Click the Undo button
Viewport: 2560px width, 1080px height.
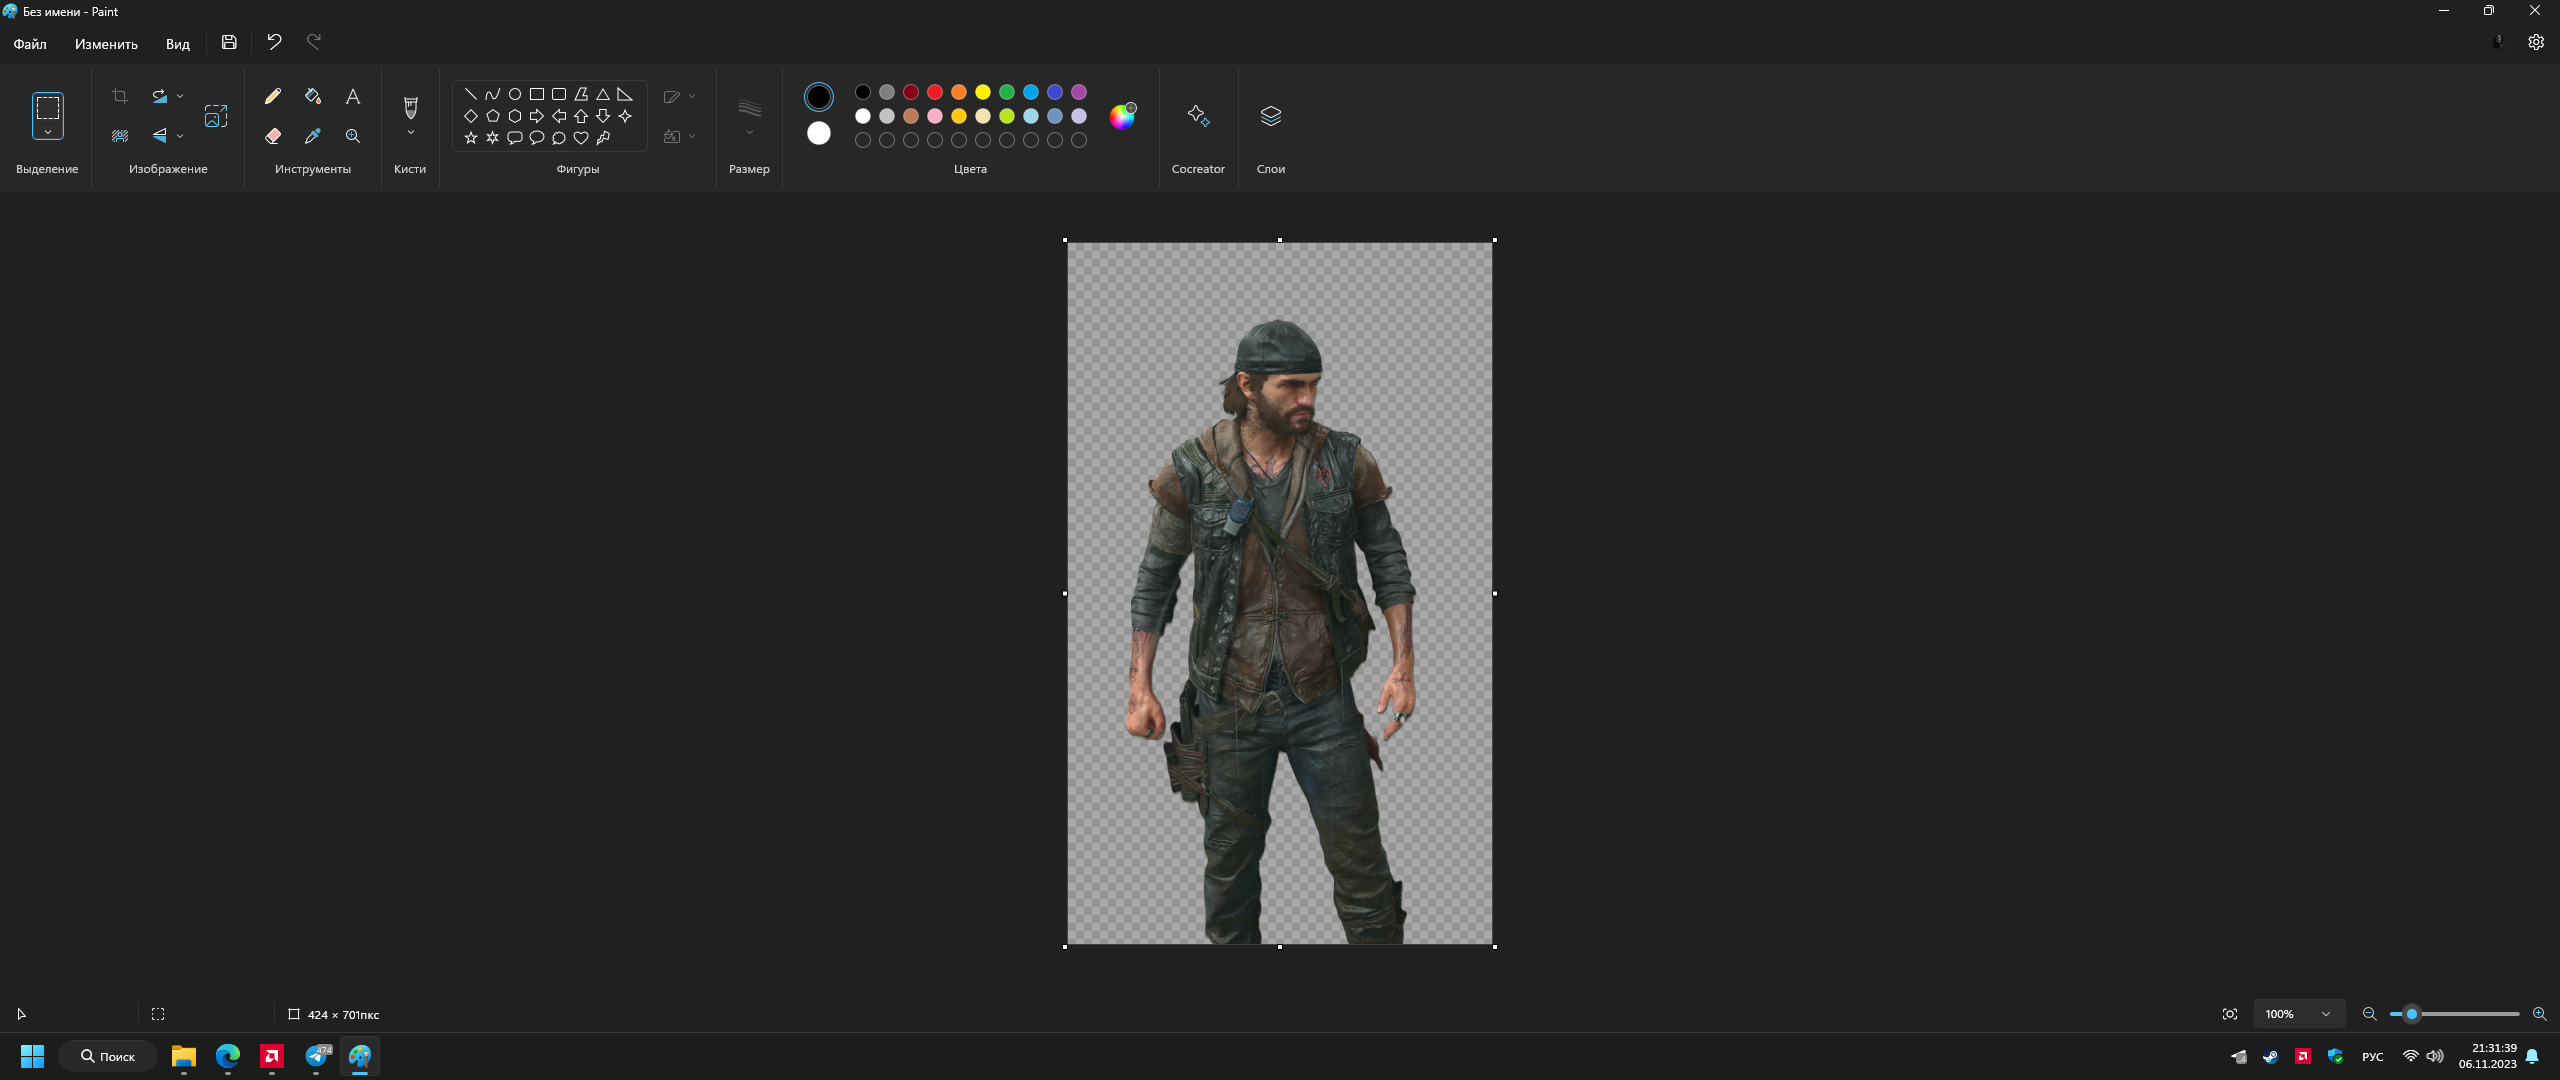274,42
